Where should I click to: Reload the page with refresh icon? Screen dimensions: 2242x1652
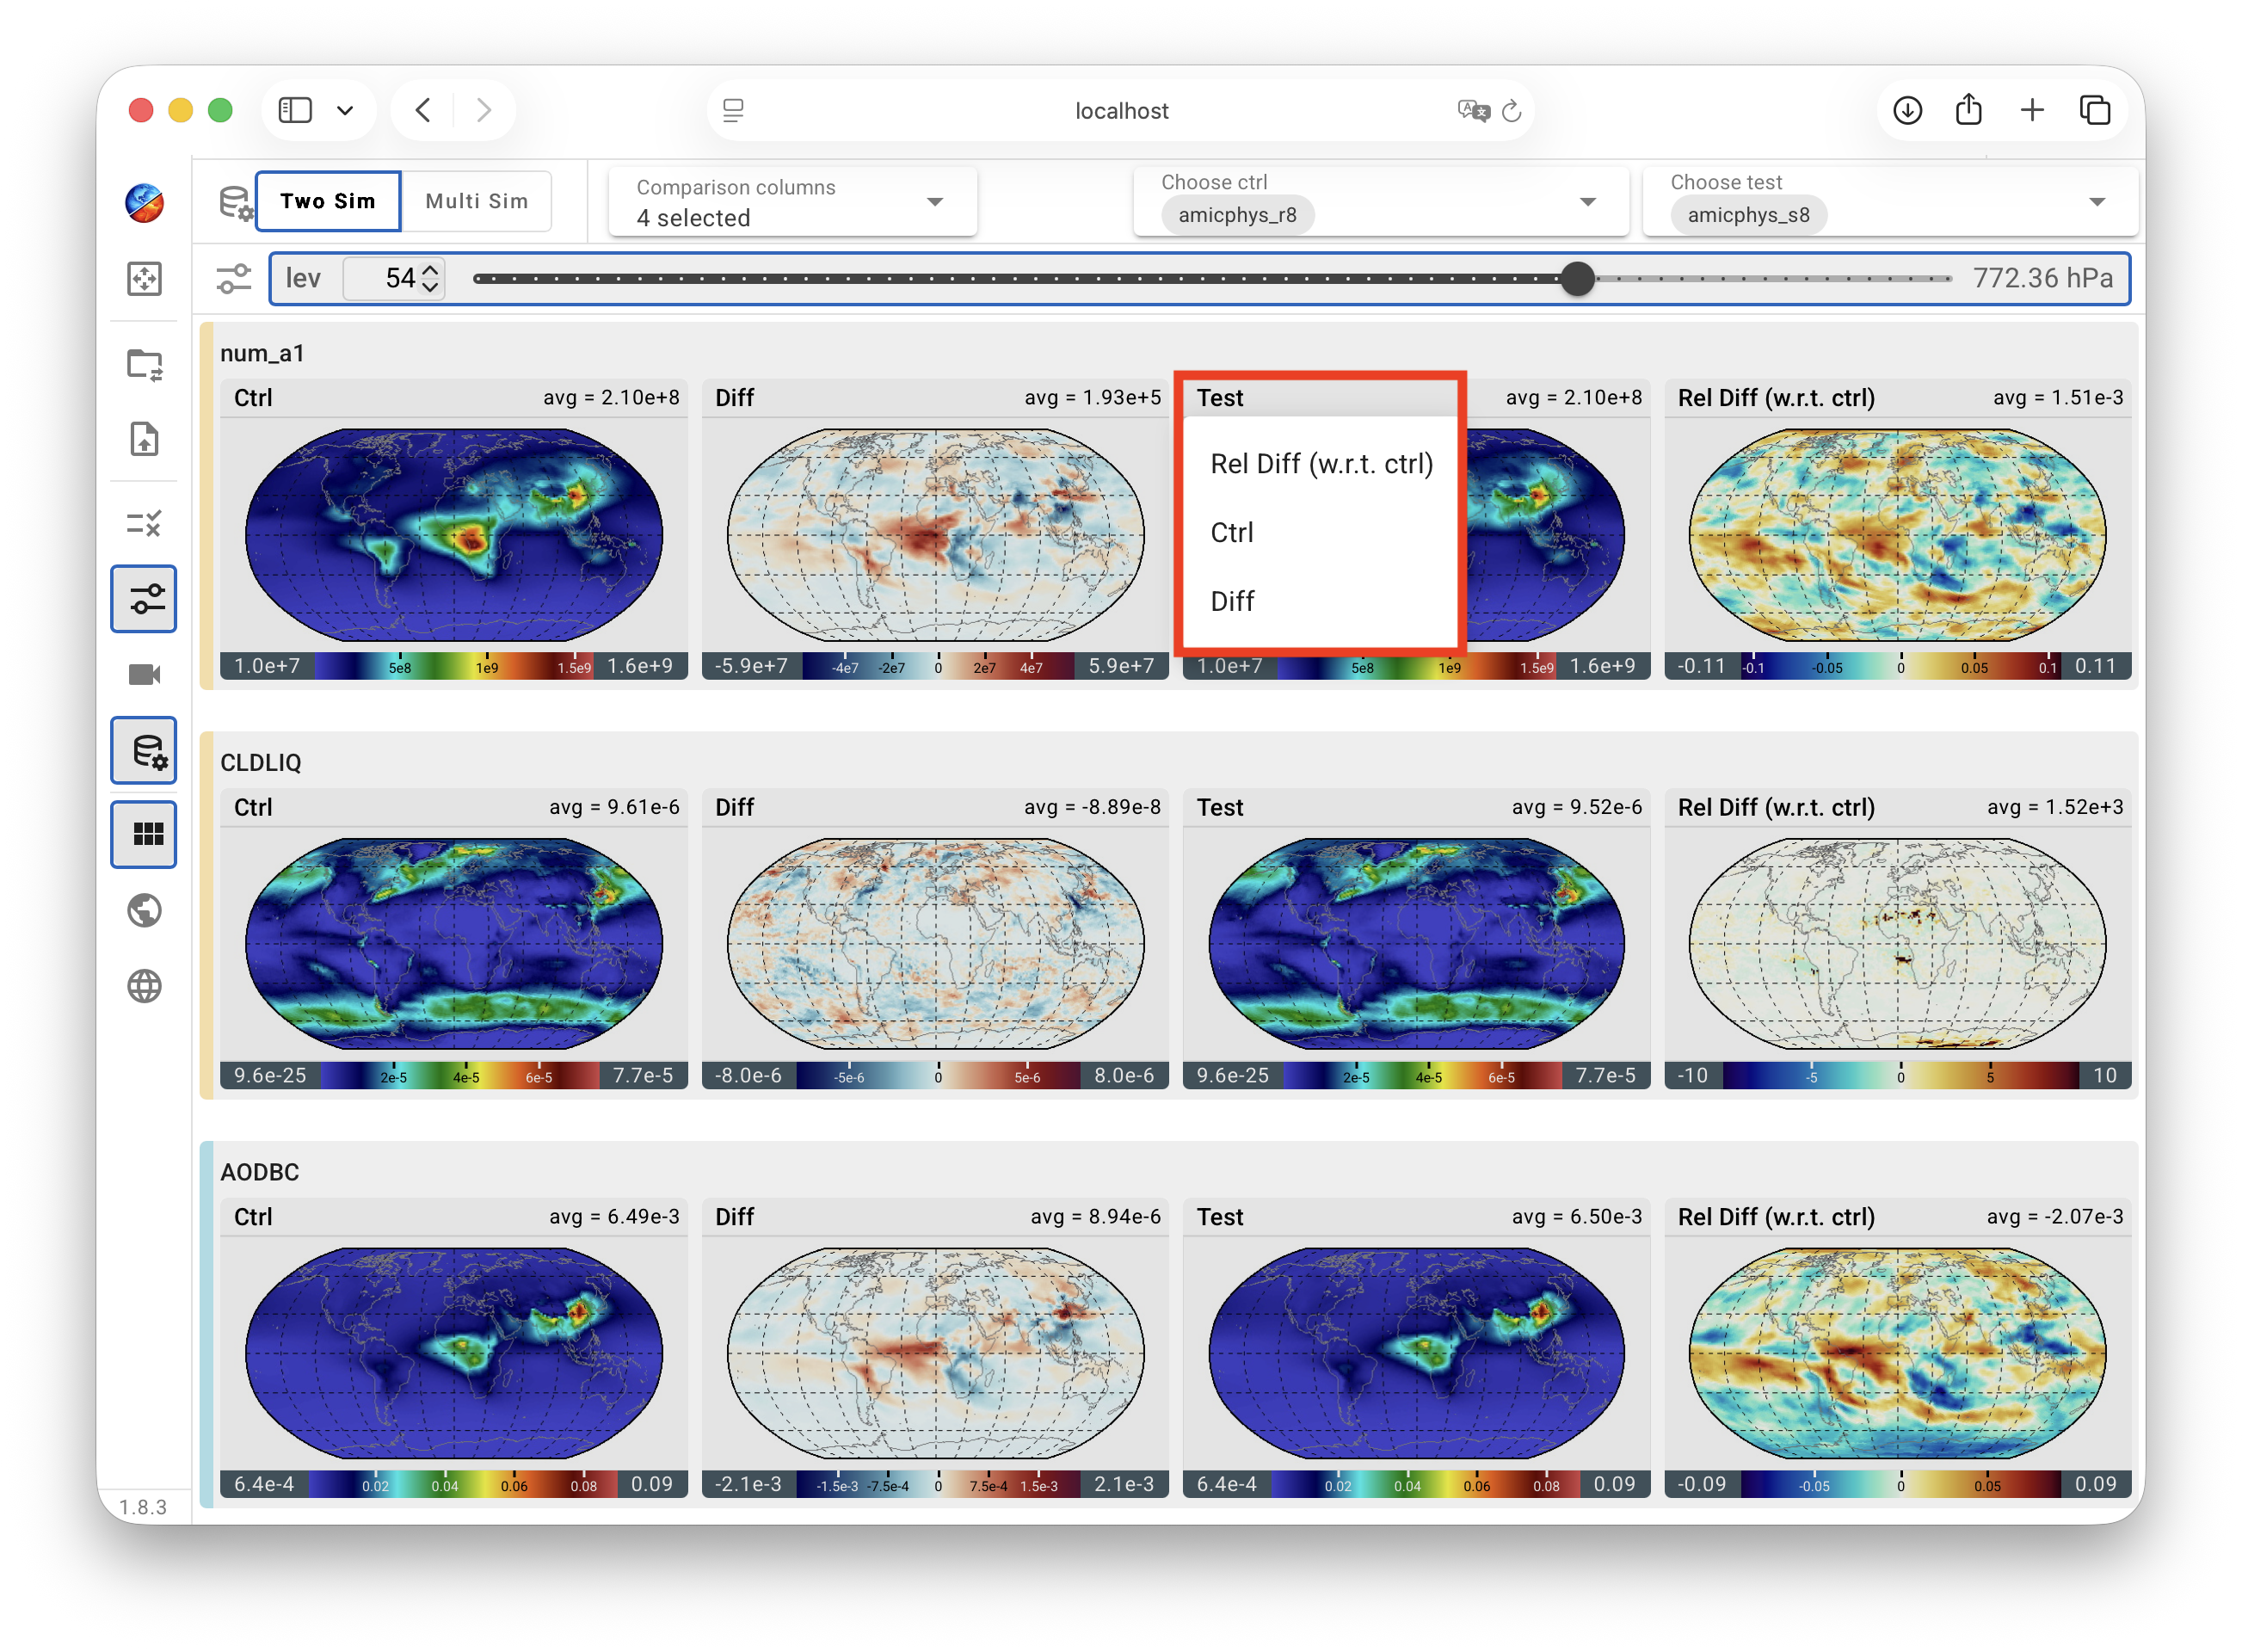(1512, 111)
